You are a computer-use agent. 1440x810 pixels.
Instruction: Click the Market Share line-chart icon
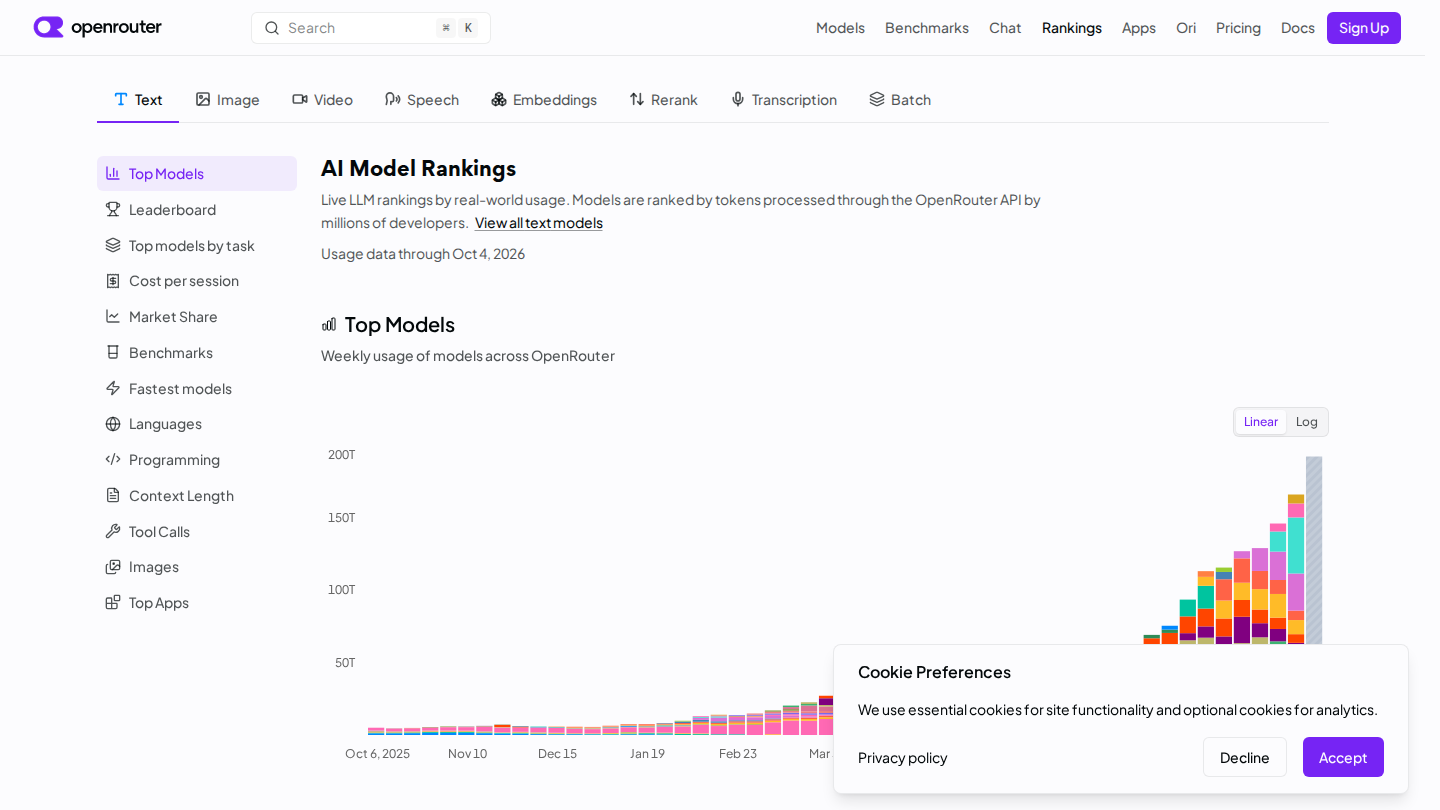tap(113, 316)
